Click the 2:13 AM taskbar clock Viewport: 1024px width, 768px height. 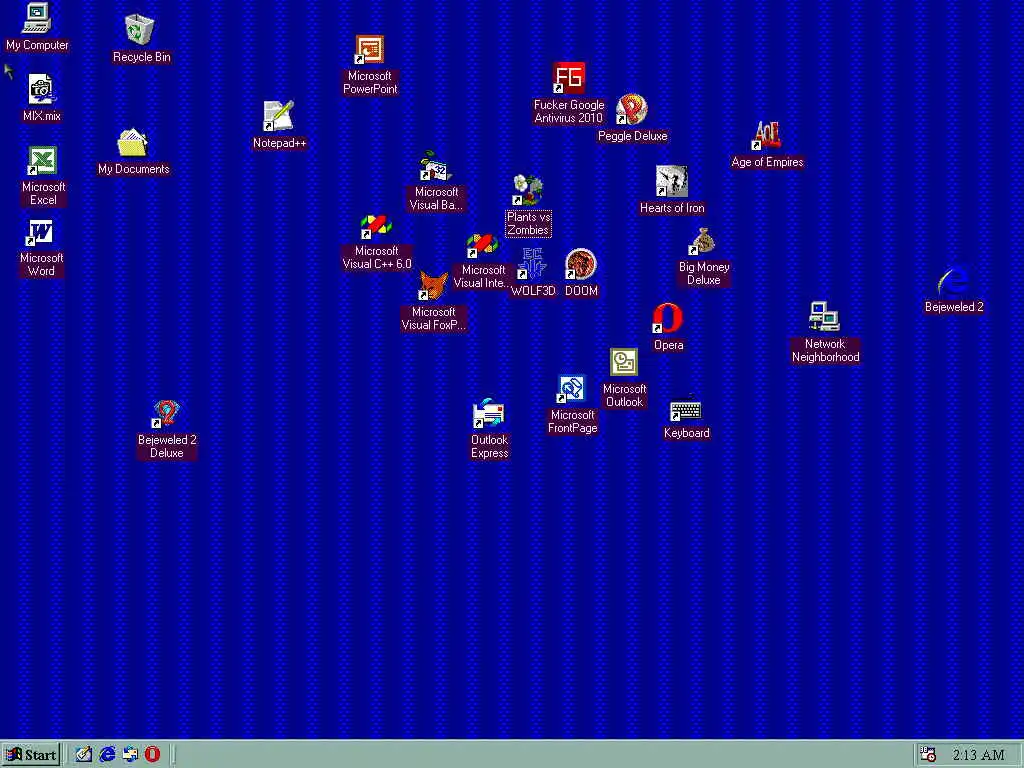[x=978, y=756]
